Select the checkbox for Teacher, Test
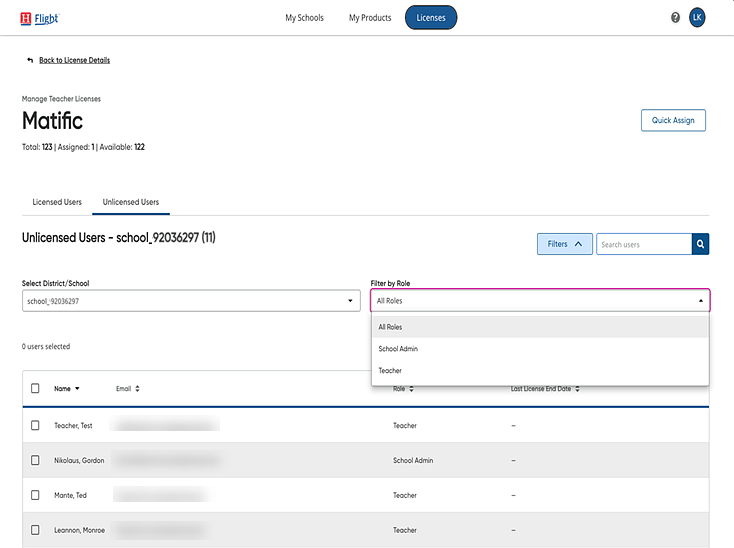Viewport: 734px width, 548px height. click(35, 425)
